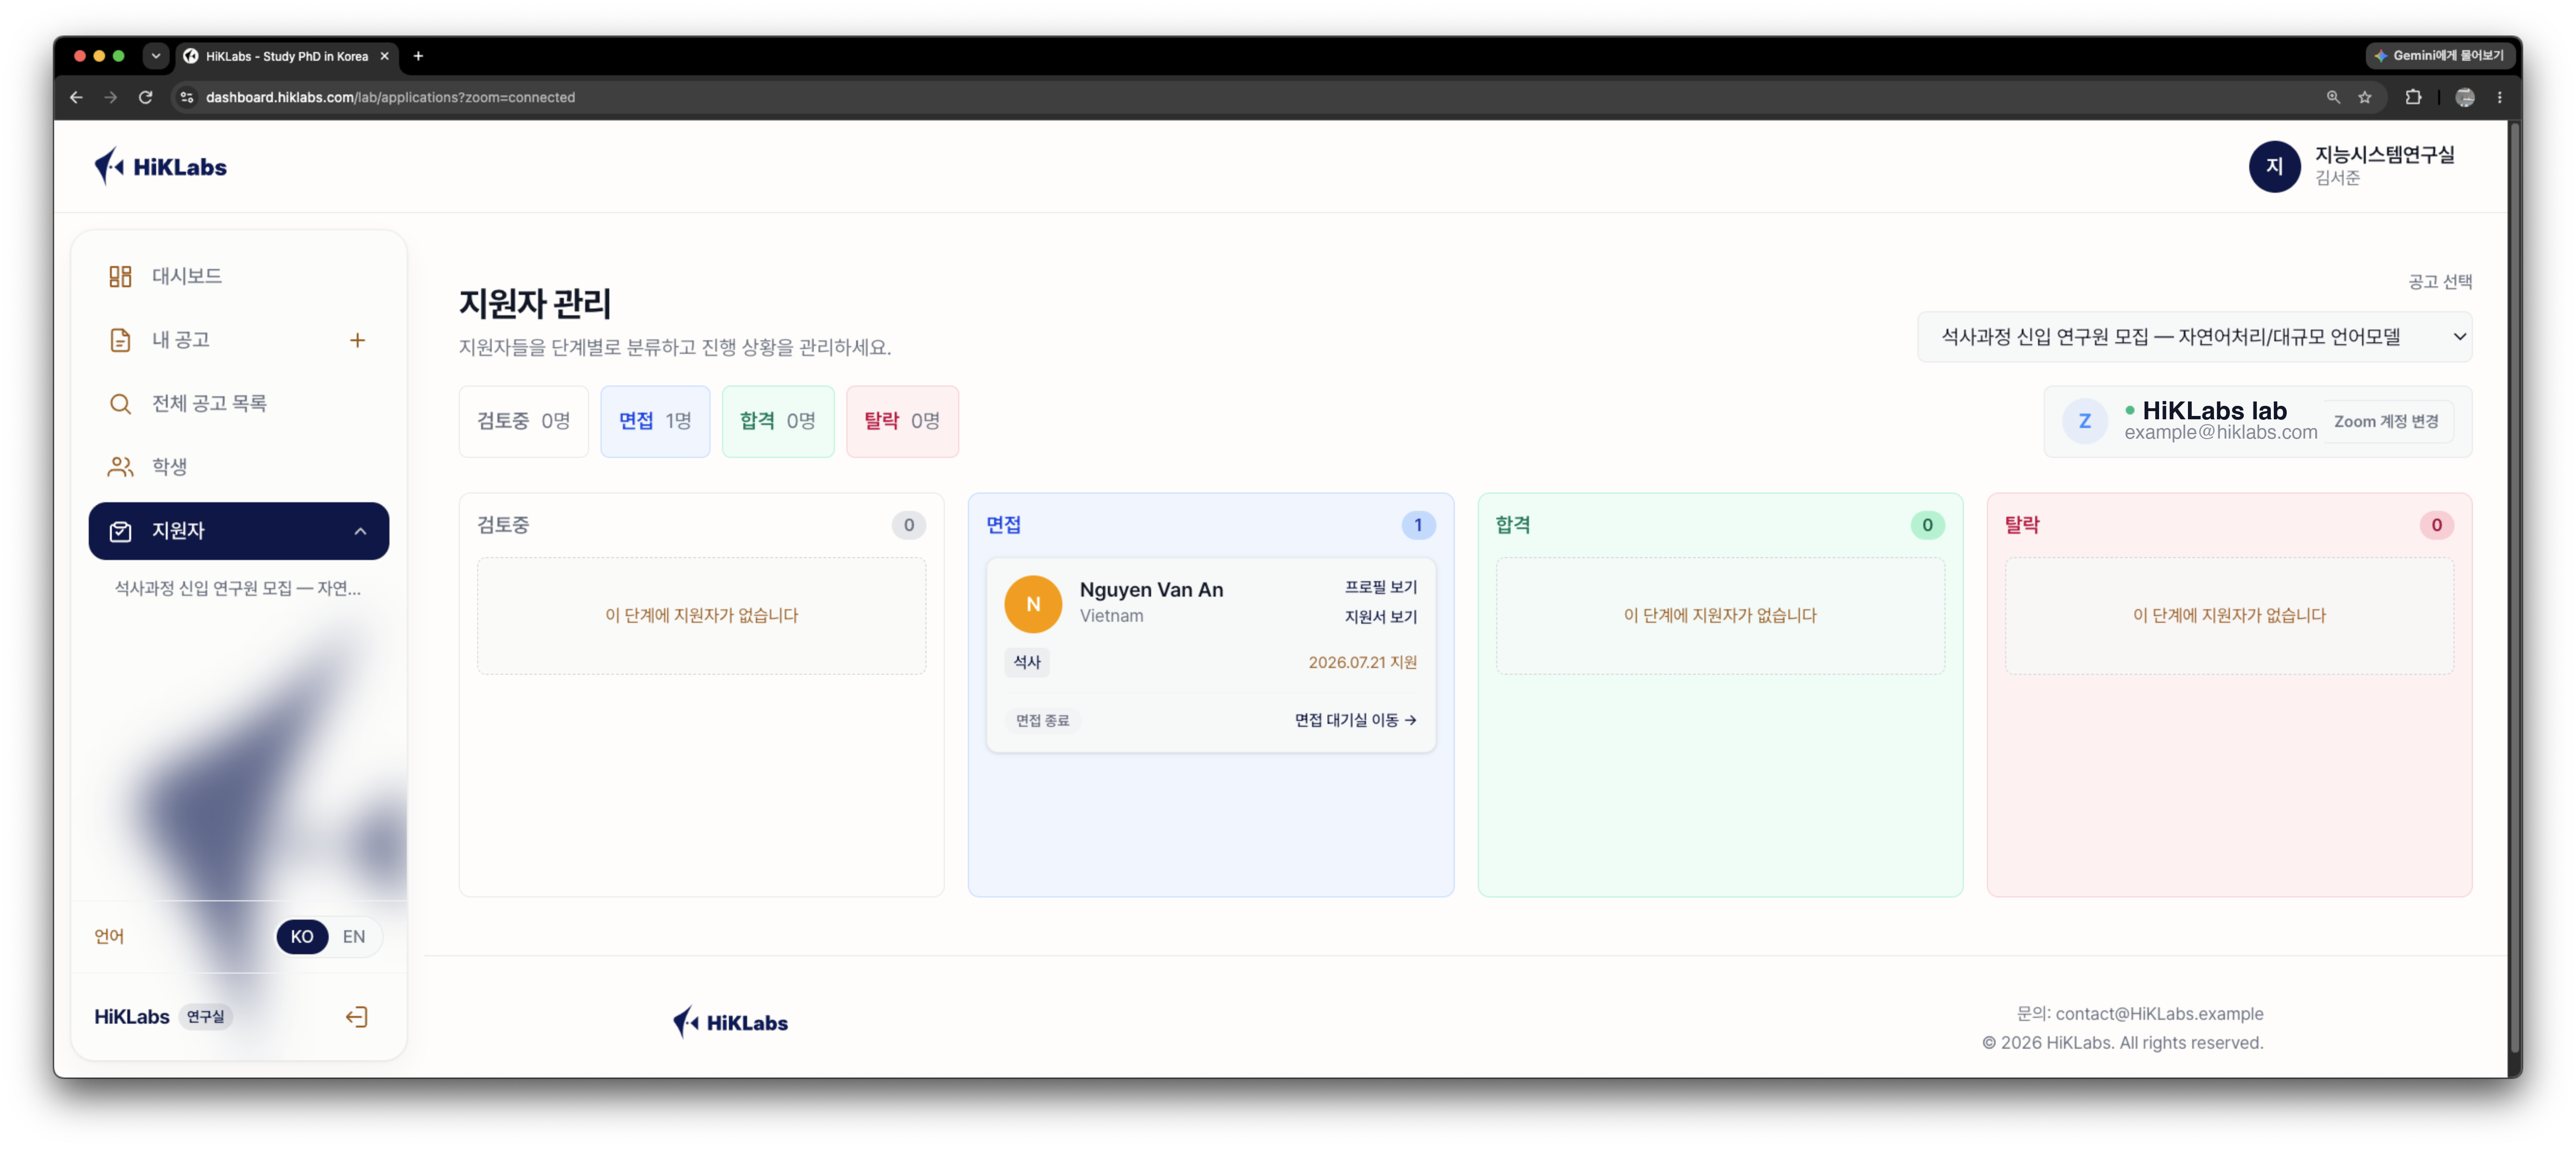This screenshot has height=1149, width=2576.
Task: Select the 지원자 sidebar item
Action: point(239,531)
